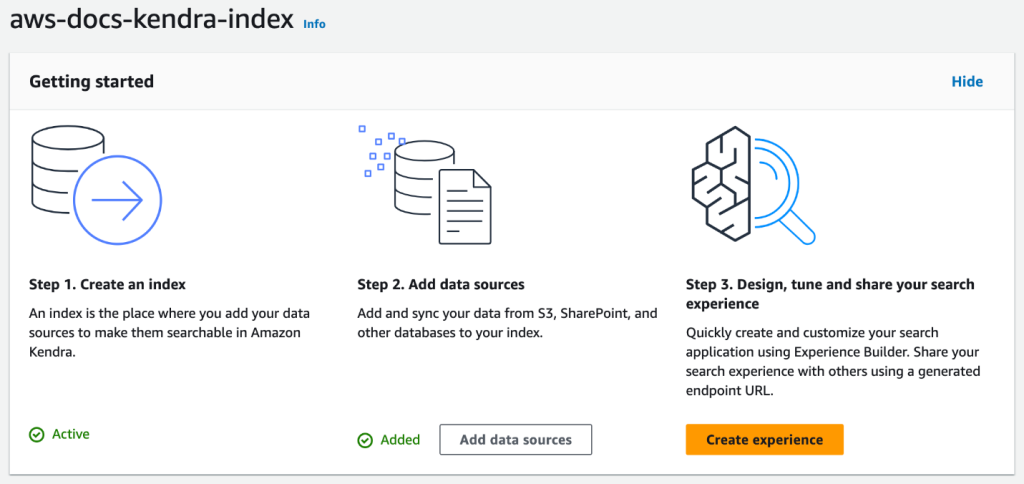Click the Add data sources button
This screenshot has height=484, width=1024.
516,440
